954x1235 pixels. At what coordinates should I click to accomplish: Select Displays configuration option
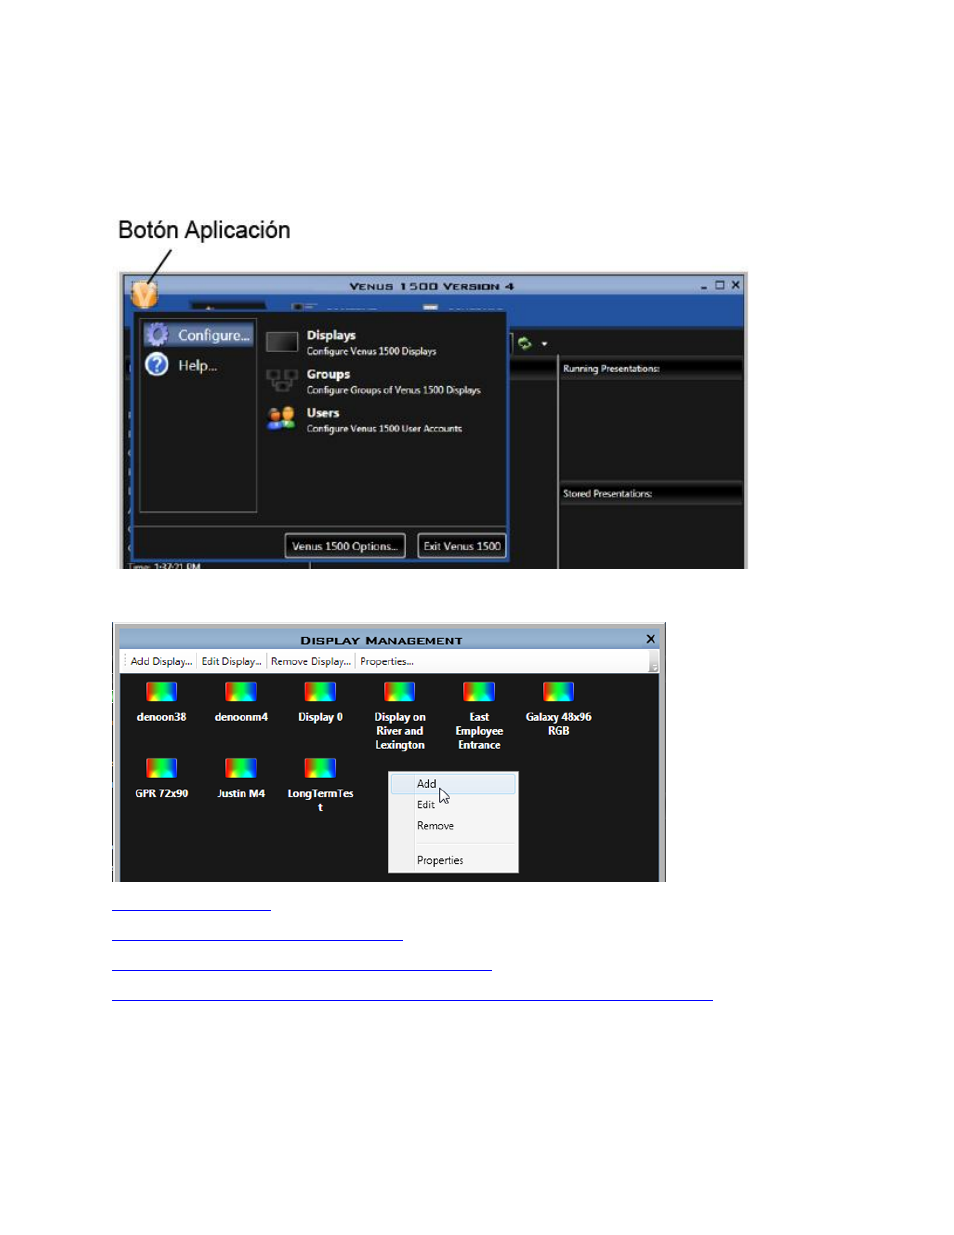point(371,342)
